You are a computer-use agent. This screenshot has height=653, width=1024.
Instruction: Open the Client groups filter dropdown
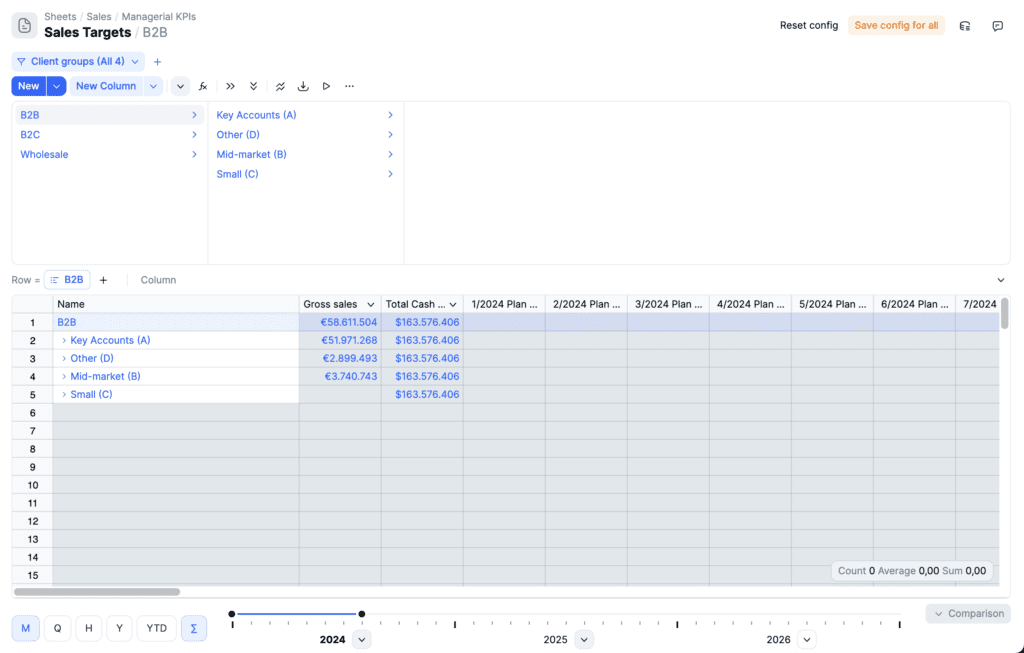78,62
